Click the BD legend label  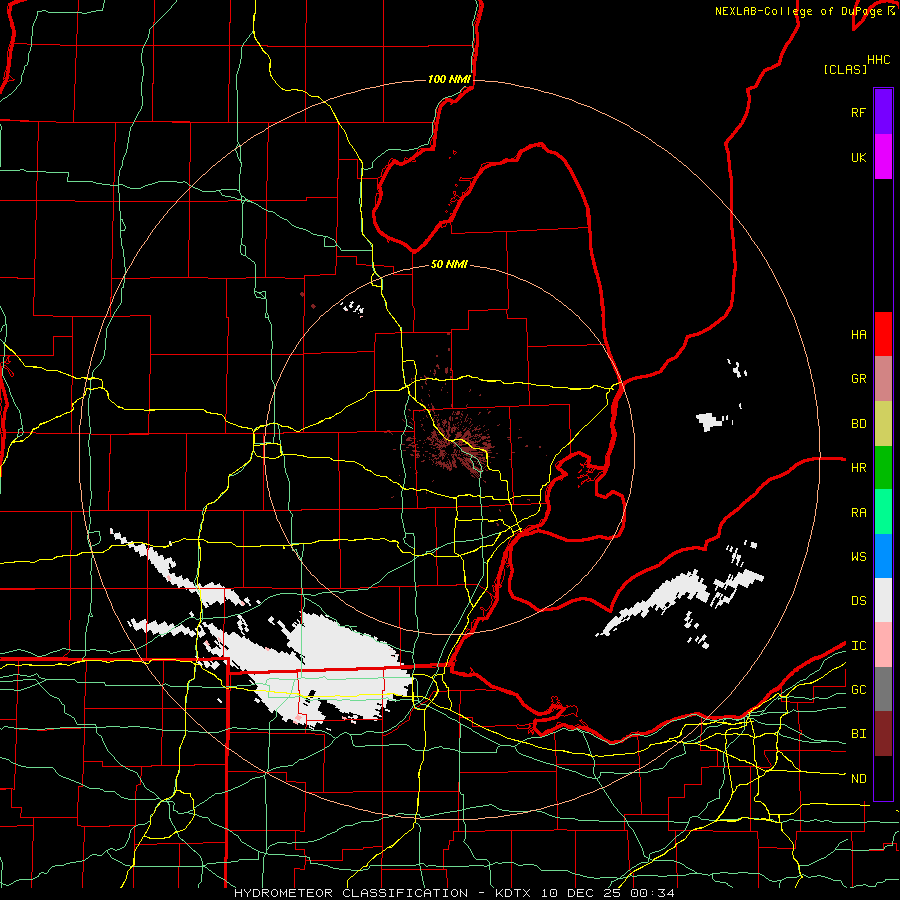pos(858,424)
